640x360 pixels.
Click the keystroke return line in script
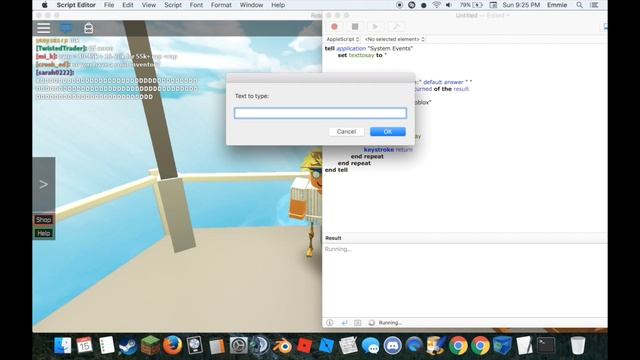[x=388, y=150]
